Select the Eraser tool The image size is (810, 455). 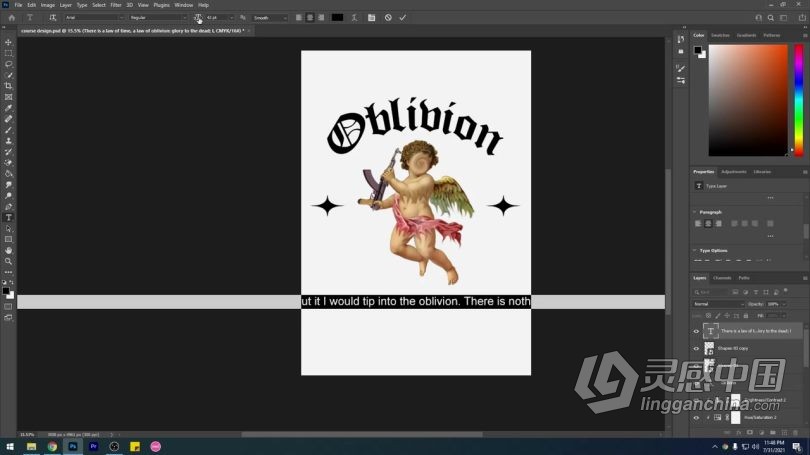8,163
